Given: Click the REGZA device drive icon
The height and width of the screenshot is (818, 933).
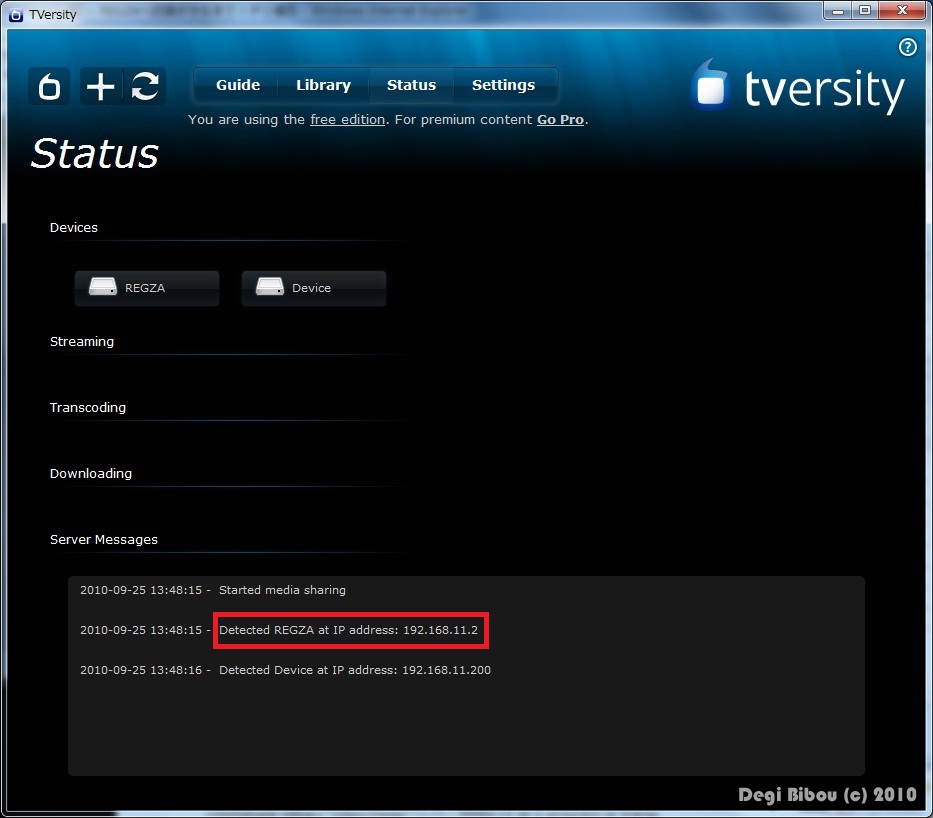Looking at the screenshot, I should pyautogui.click(x=102, y=287).
